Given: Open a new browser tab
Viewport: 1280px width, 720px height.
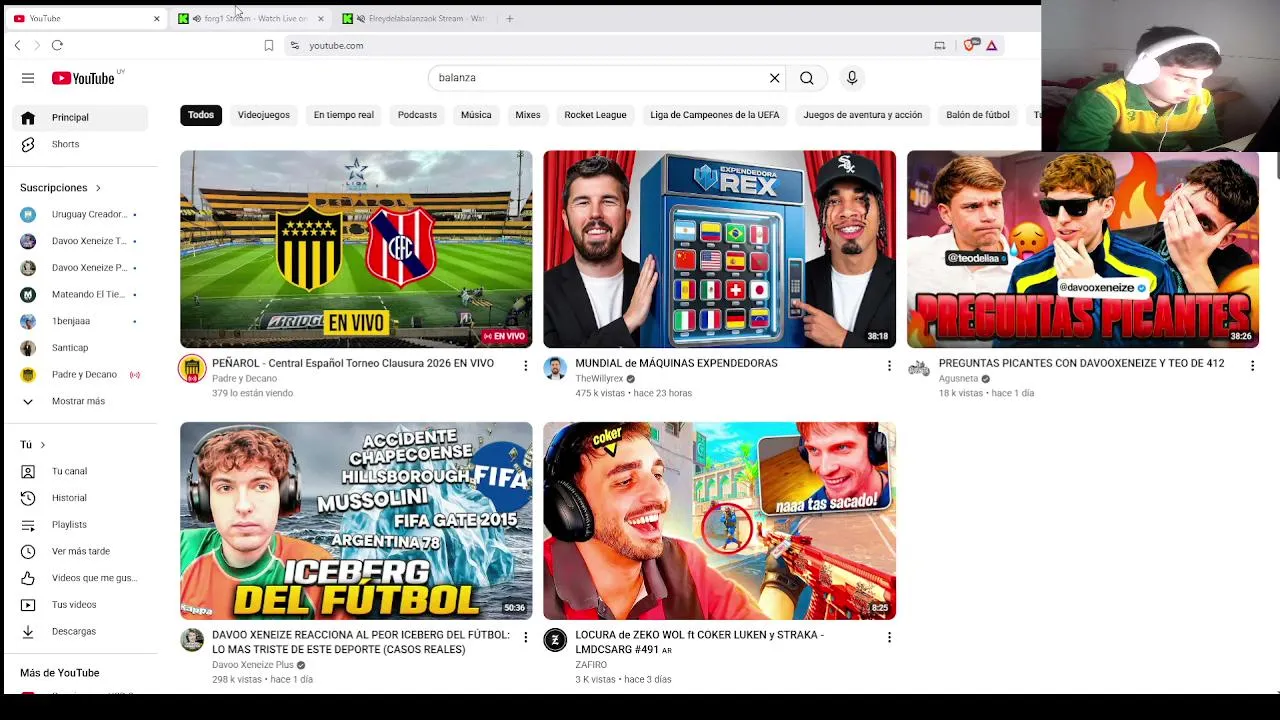Looking at the screenshot, I should tap(509, 18).
